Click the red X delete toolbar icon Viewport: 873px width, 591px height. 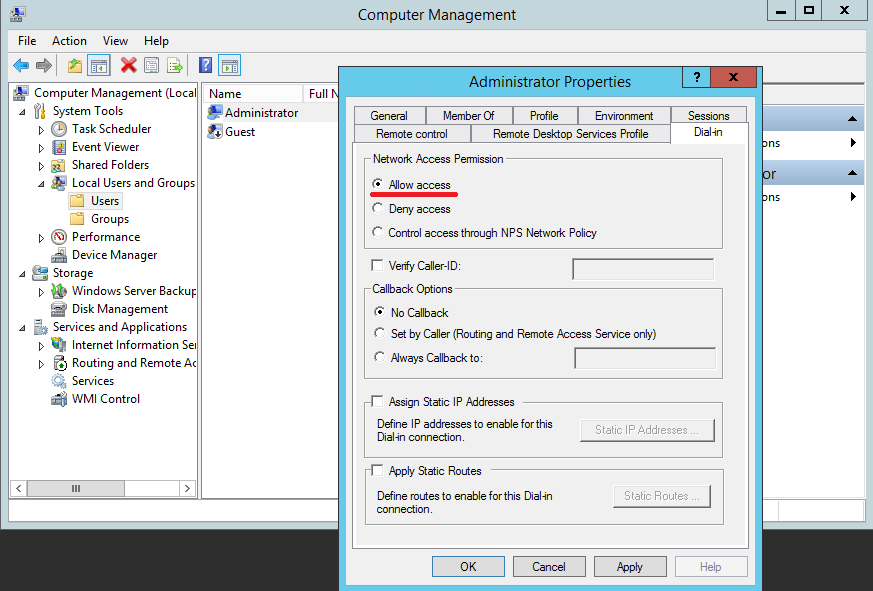coord(128,66)
